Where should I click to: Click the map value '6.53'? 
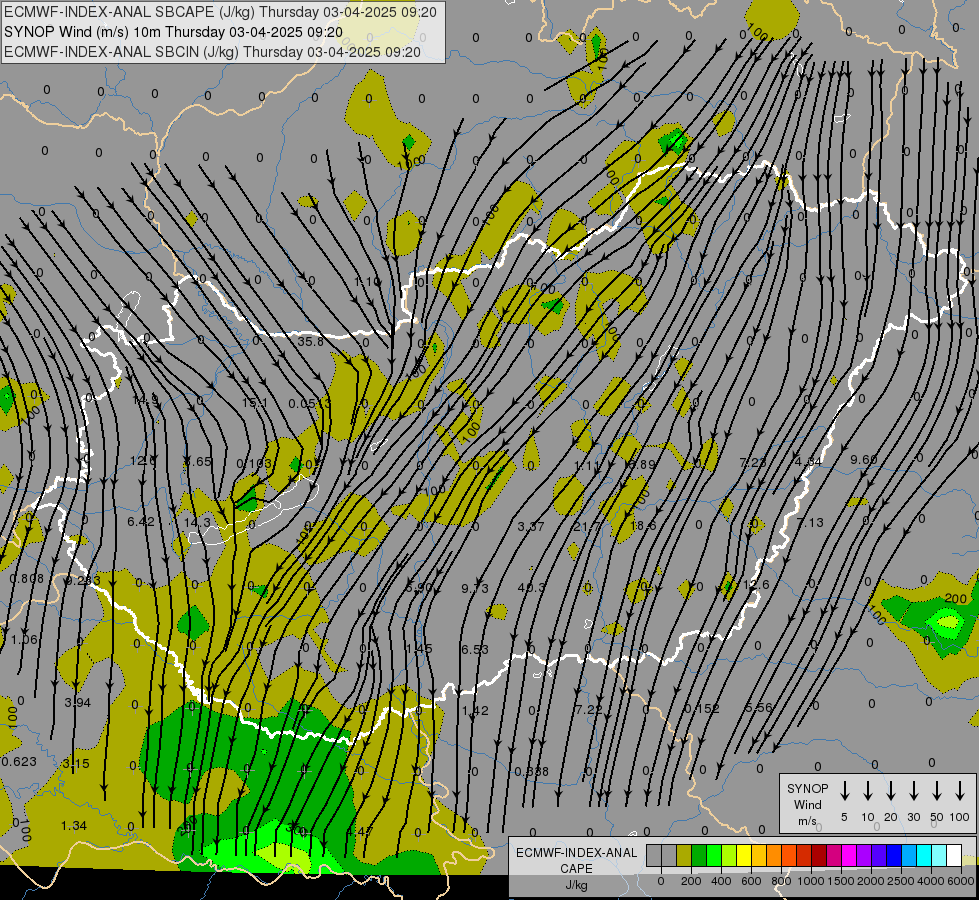(475, 650)
